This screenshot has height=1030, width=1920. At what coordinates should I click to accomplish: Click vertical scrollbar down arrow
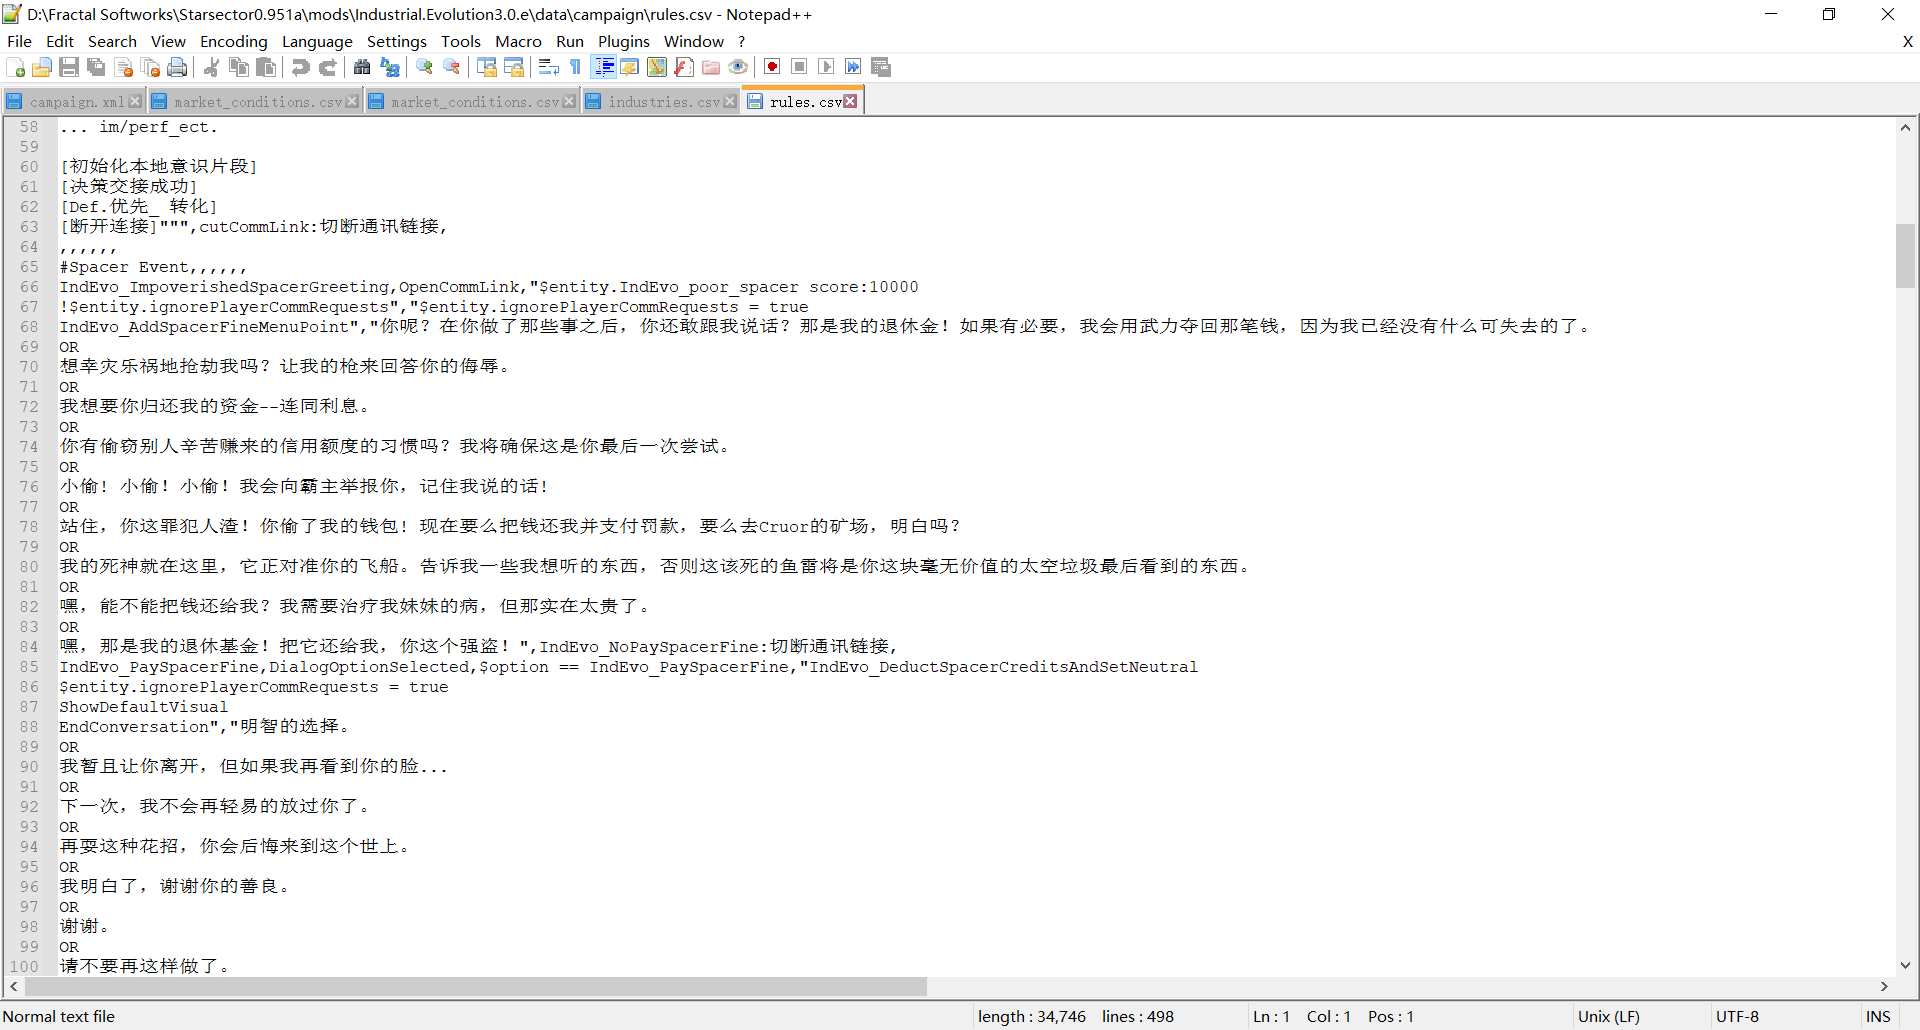1906,966
